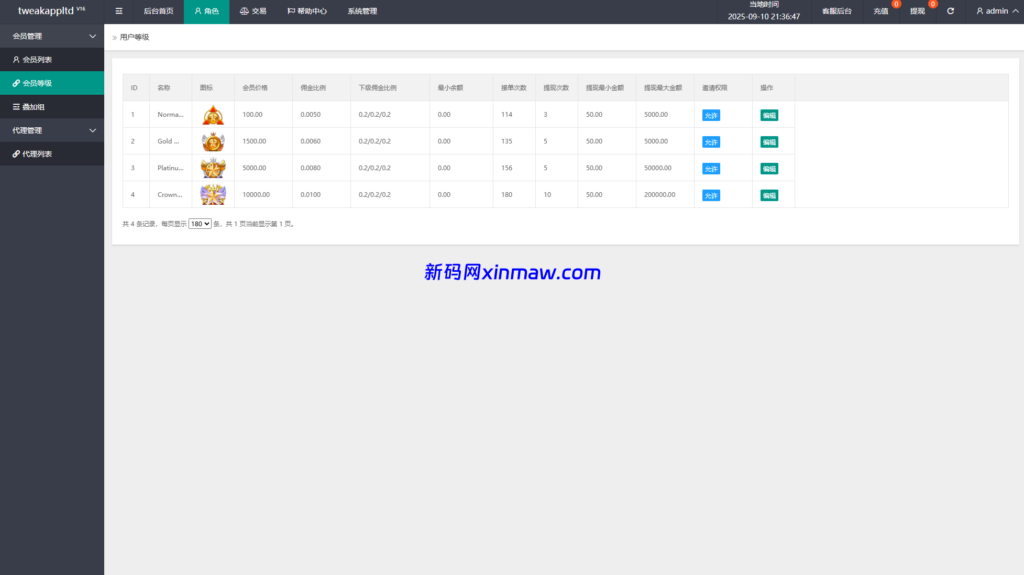
Task: Toggle 允许 permission for the Normal row
Action: (x=711, y=115)
